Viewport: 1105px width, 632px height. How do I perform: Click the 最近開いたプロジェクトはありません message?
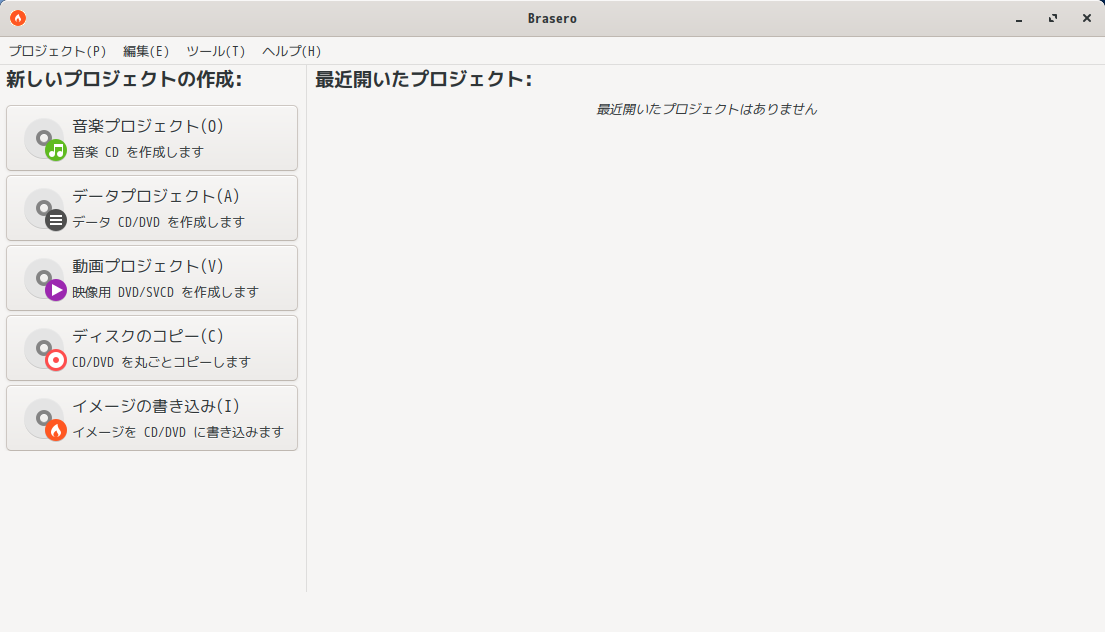(707, 109)
